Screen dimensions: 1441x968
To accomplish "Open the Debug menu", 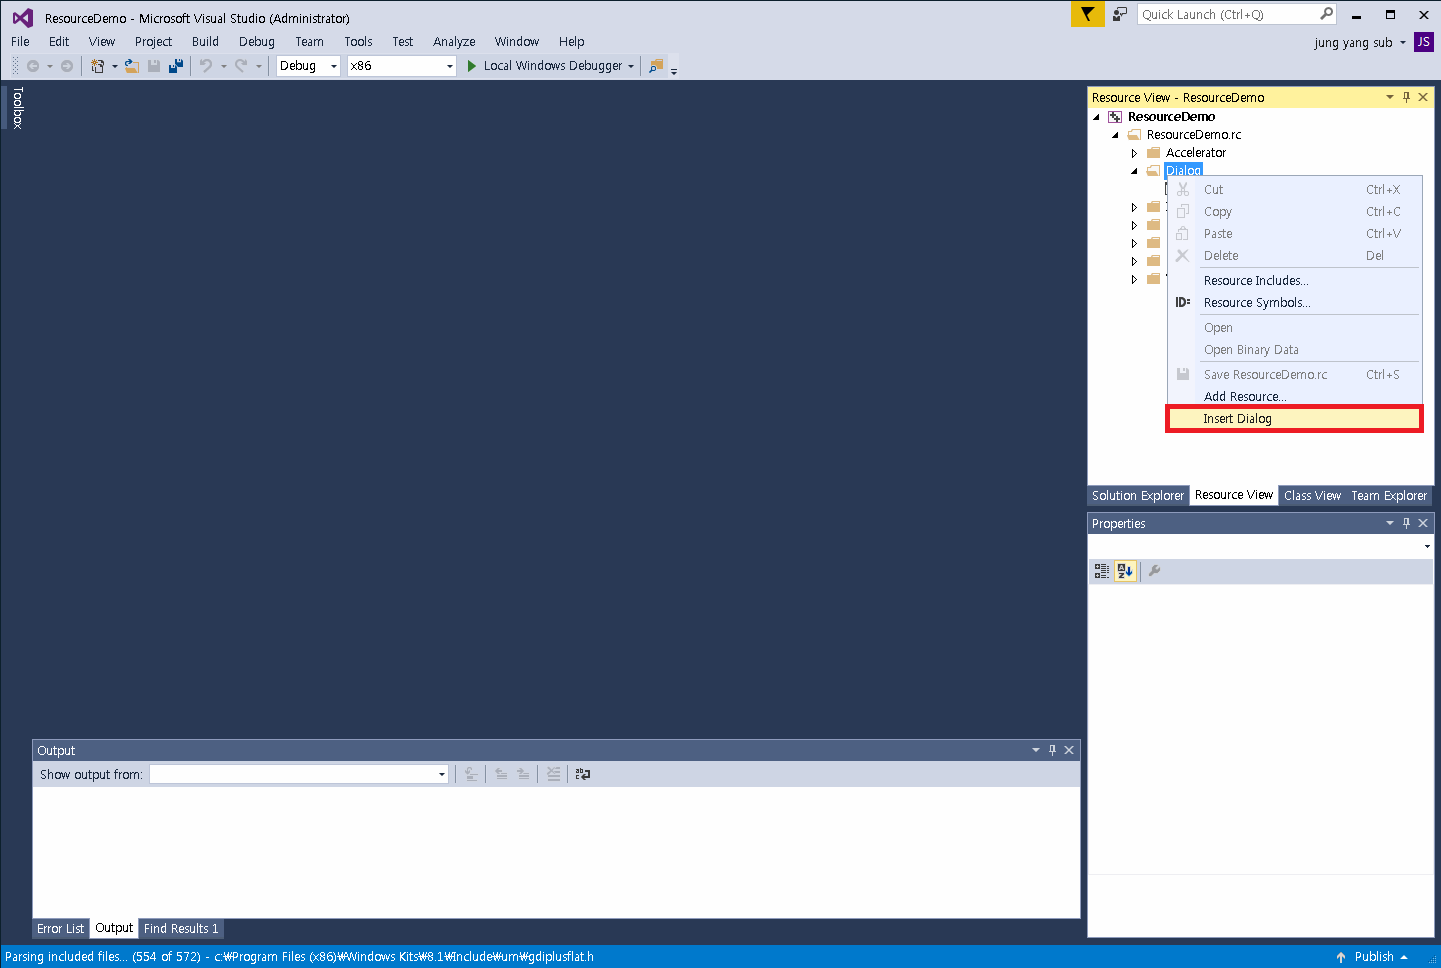I will pyautogui.click(x=257, y=42).
